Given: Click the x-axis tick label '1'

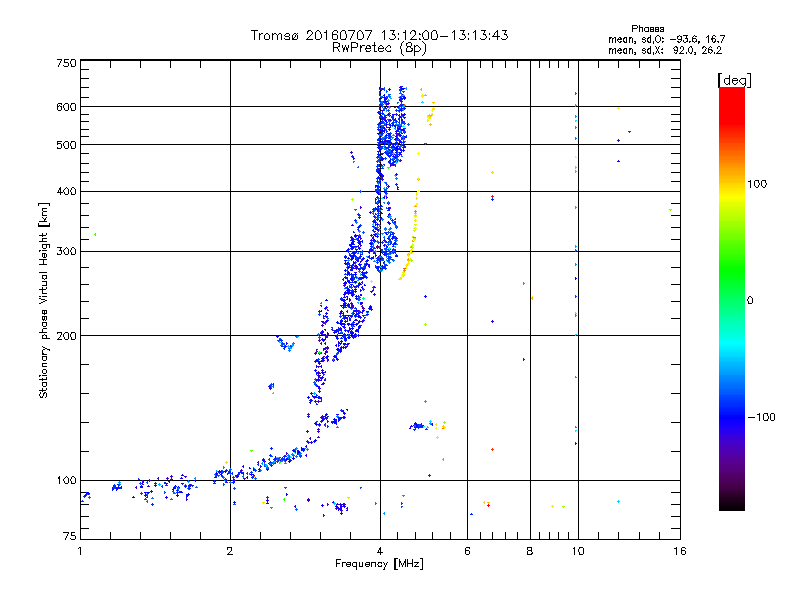Looking at the screenshot, I should coord(80,551).
